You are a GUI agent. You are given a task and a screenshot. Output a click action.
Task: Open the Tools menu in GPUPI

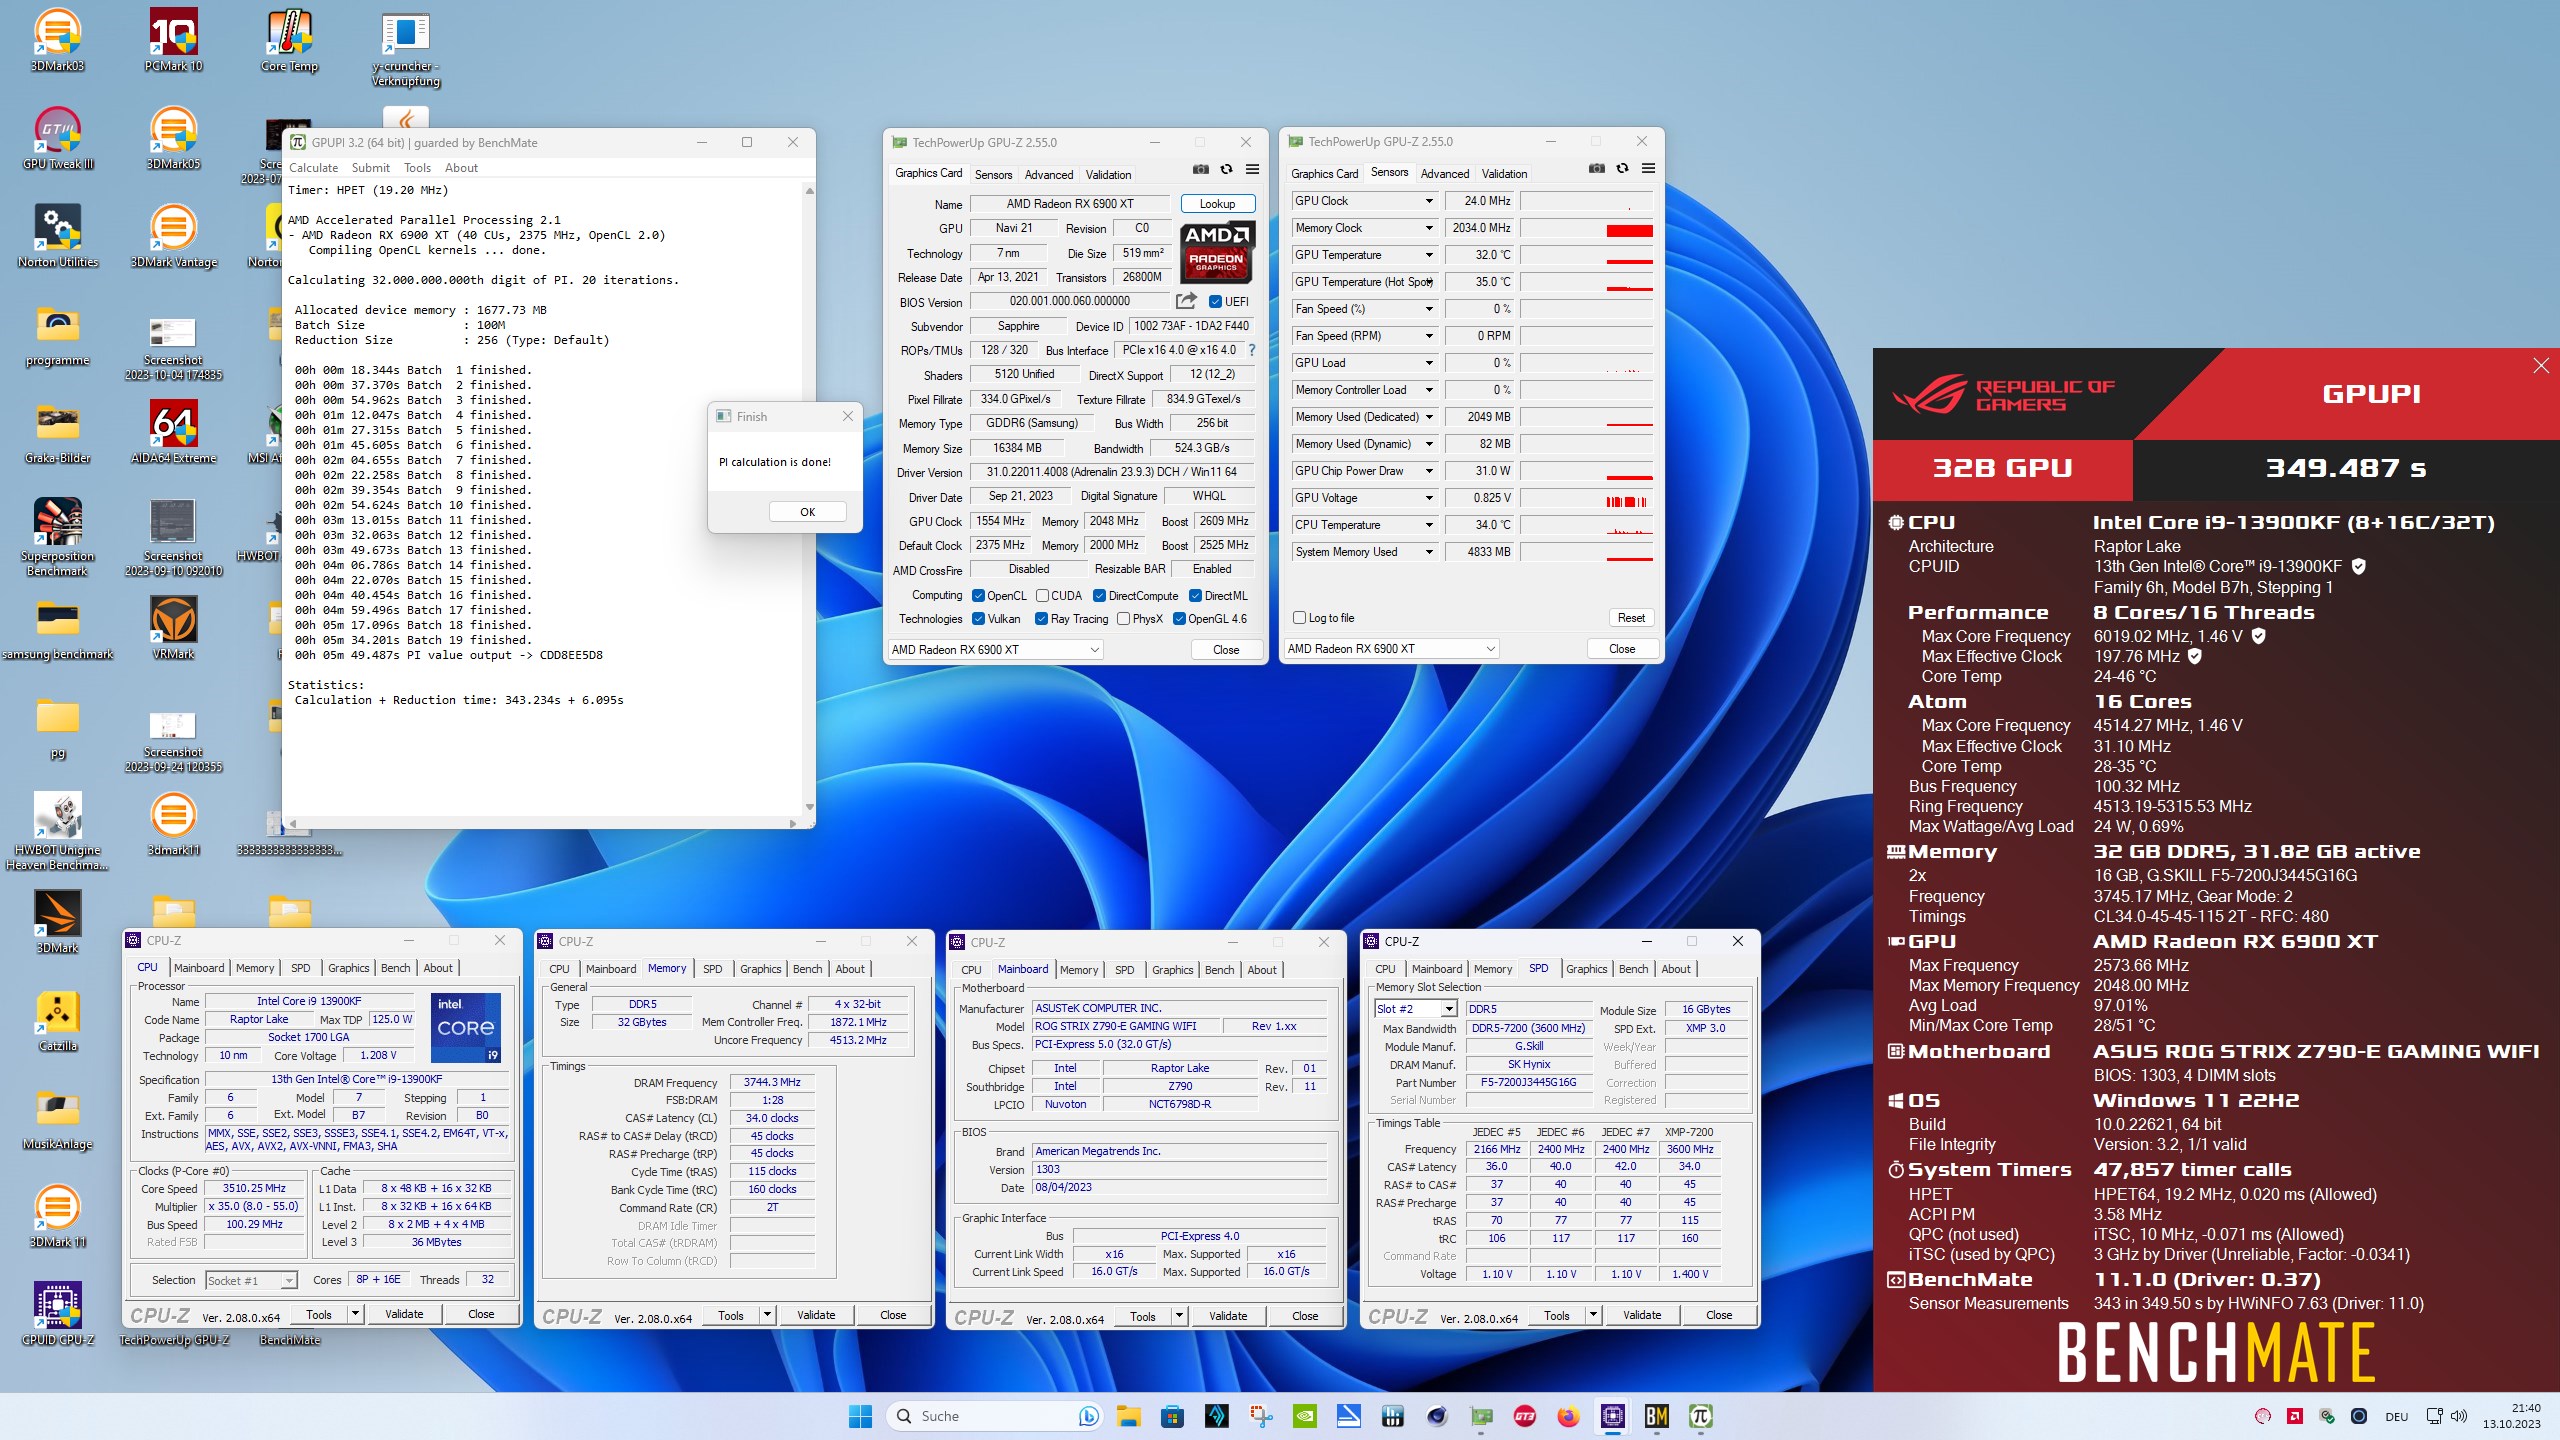pos(417,168)
